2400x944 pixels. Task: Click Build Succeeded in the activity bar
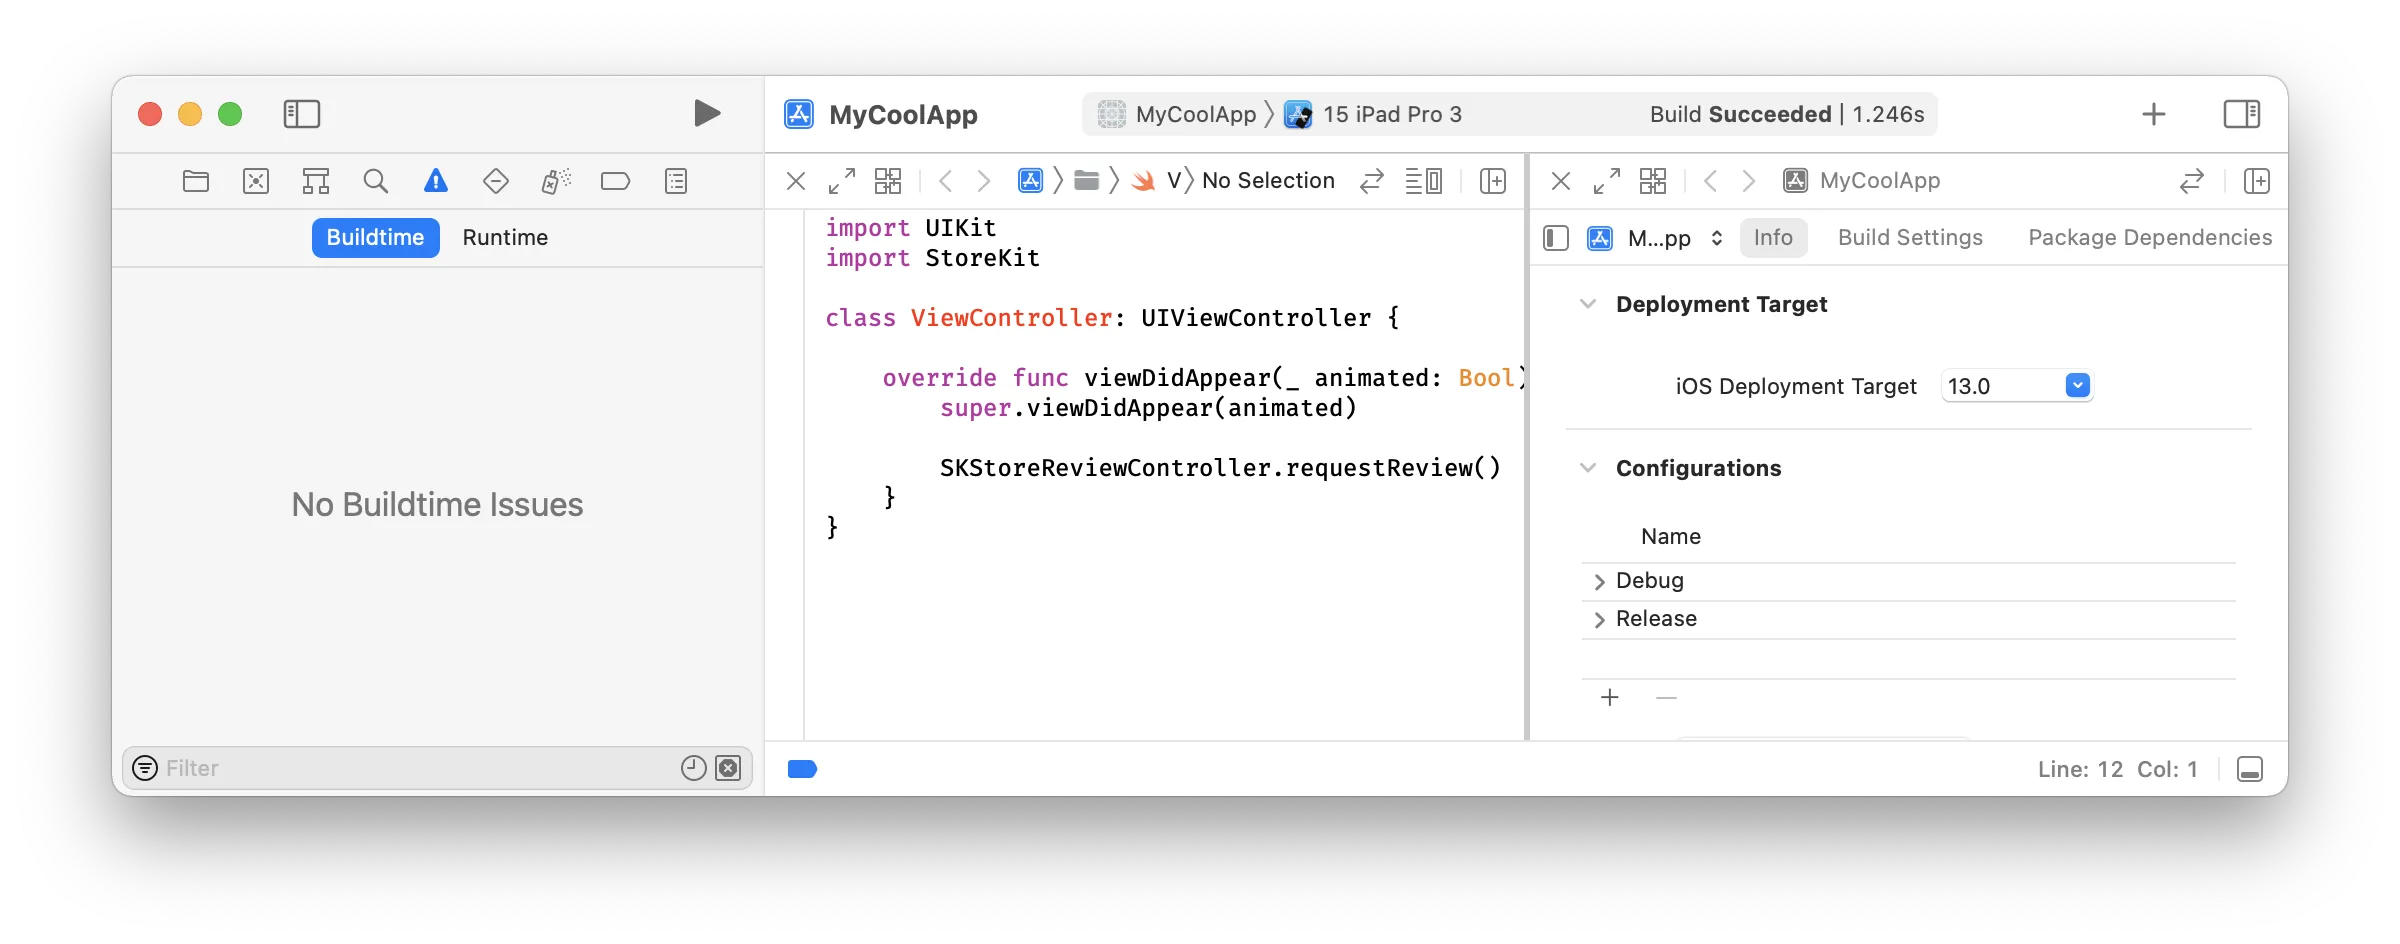[x=1787, y=114]
